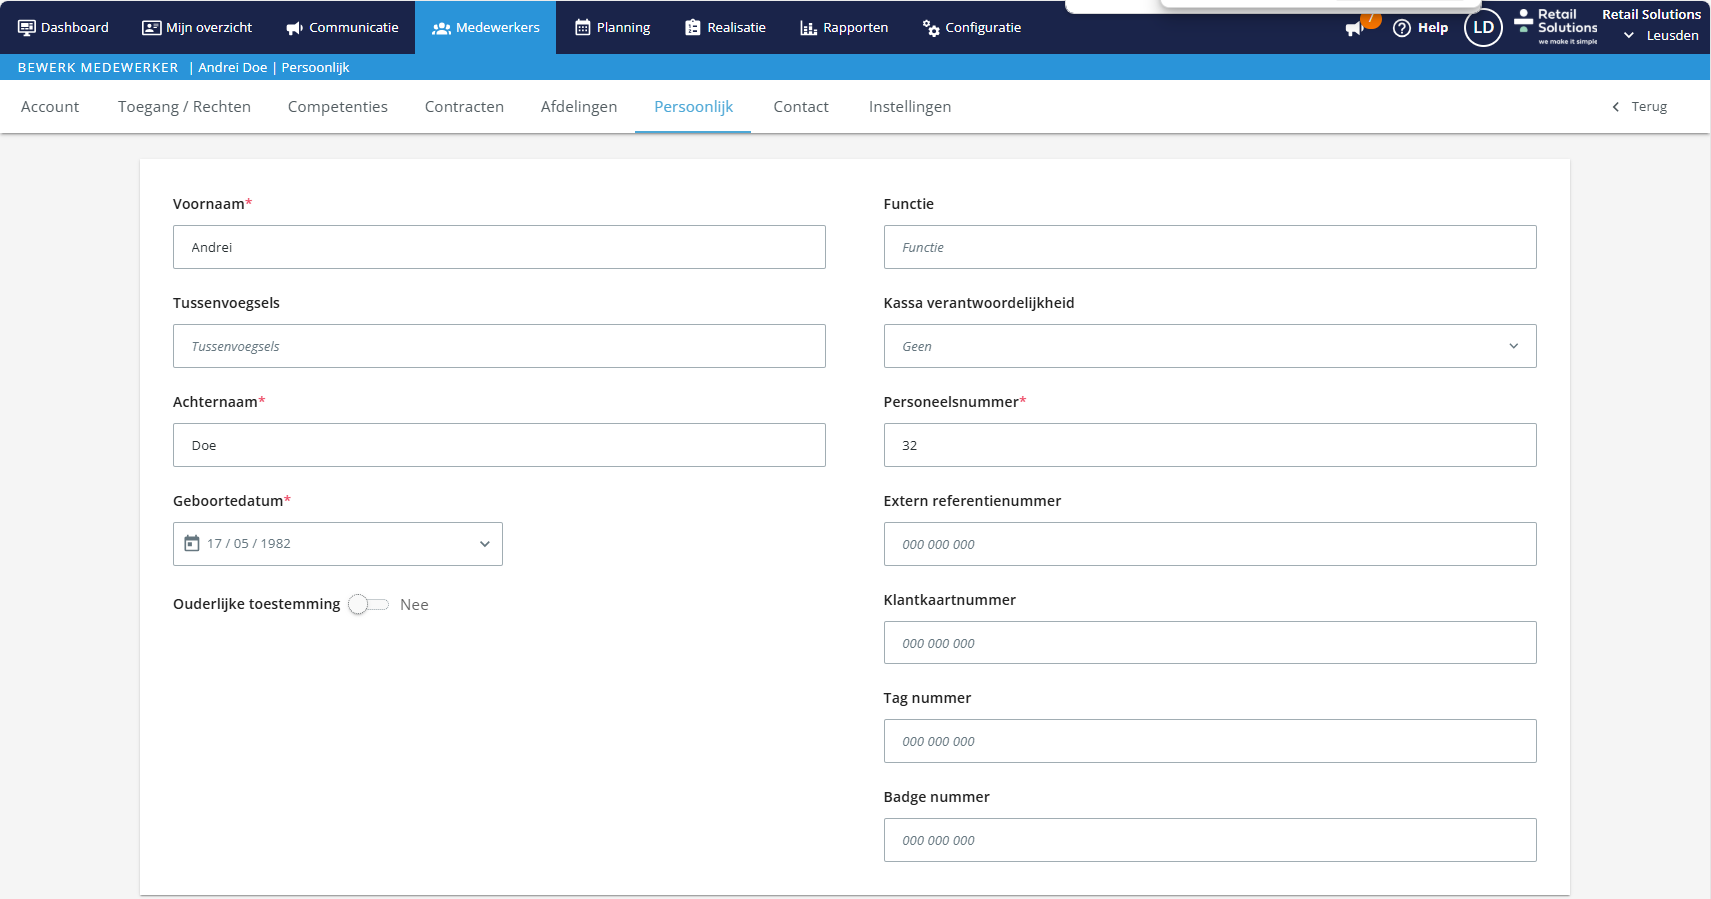Click the Communicatie megaphone icon in menu
The height and width of the screenshot is (899, 1711).
coord(294,28)
